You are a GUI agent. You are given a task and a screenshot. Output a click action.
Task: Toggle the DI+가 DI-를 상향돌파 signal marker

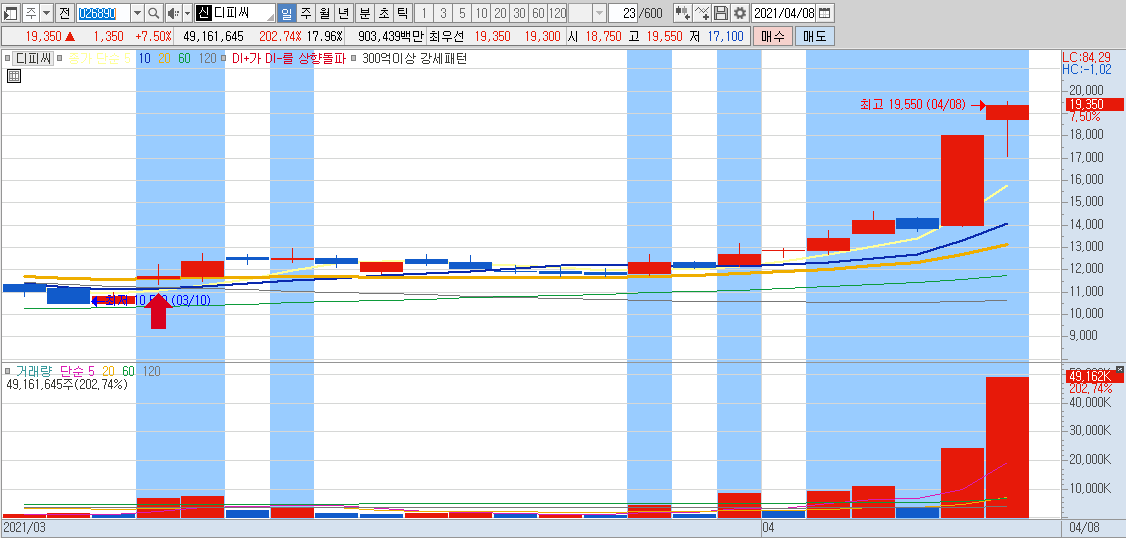click(x=225, y=59)
